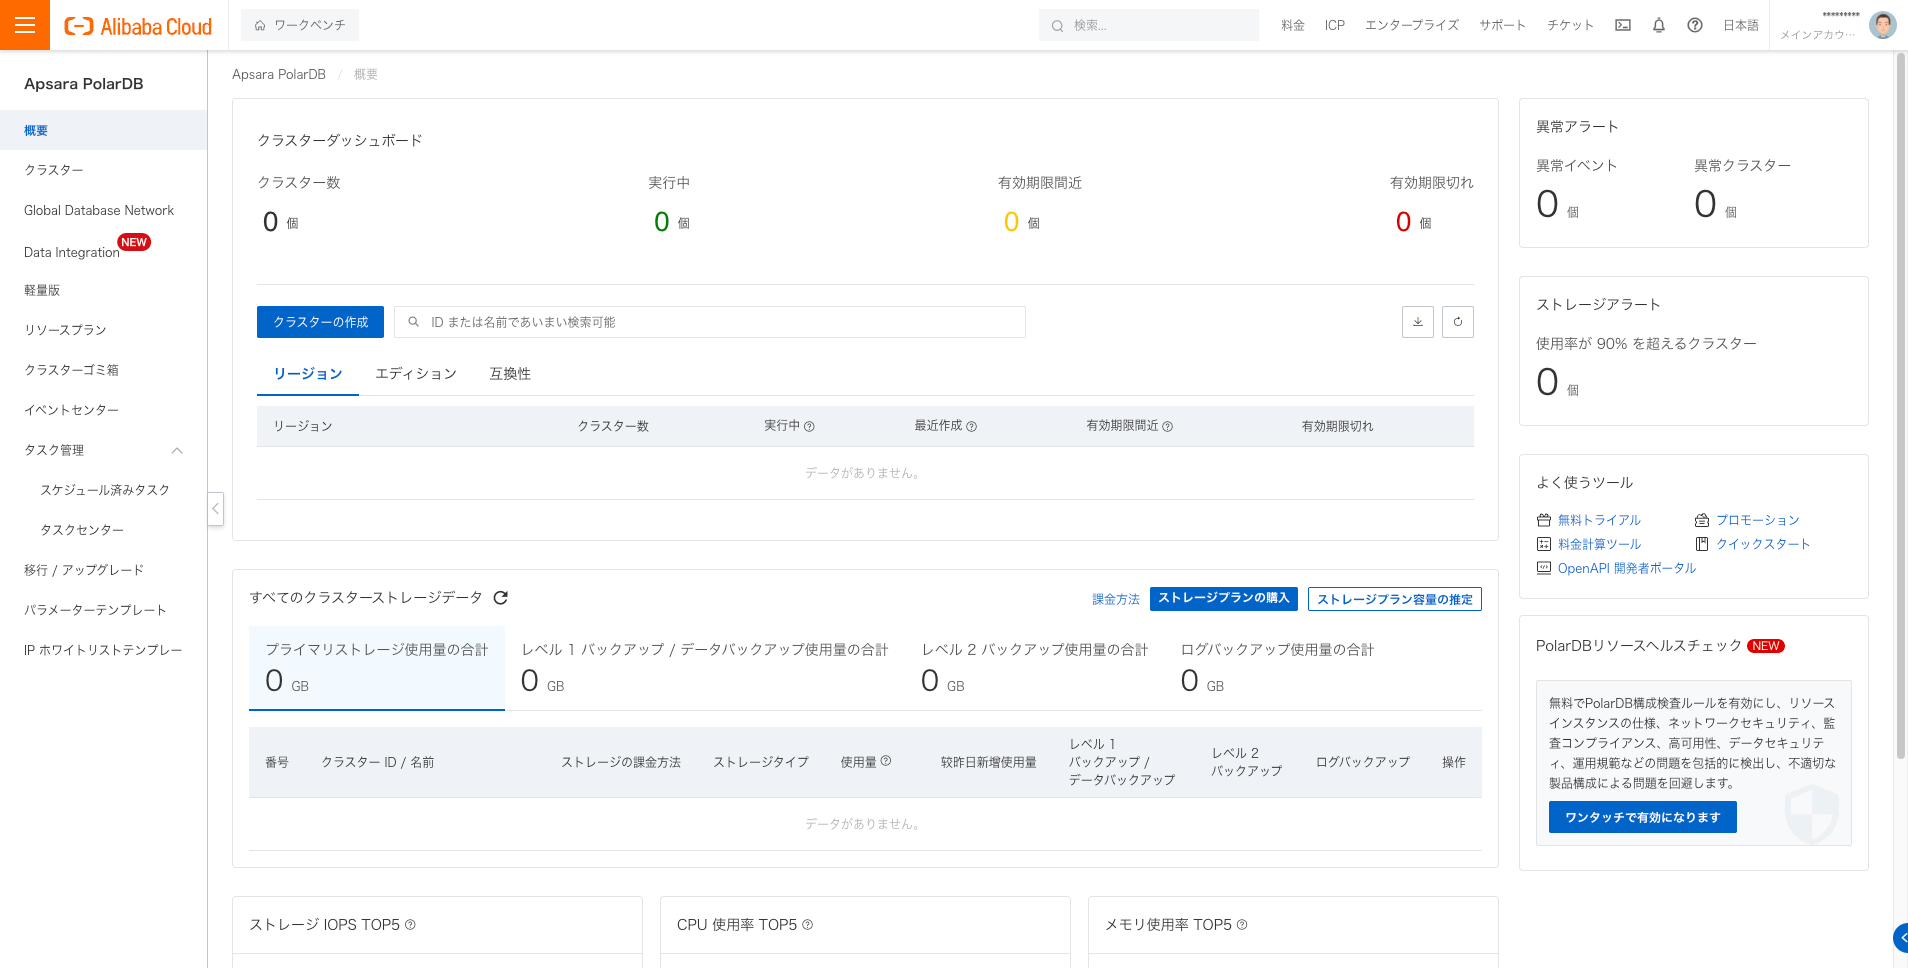Select プライマリストレージ使用量の合計 tab
This screenshot has width=1908, height=968.
377,668
